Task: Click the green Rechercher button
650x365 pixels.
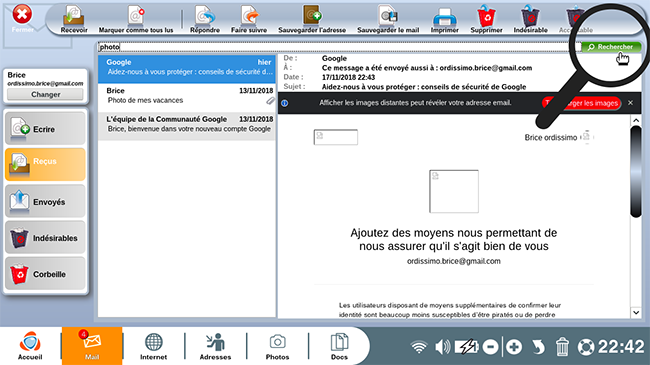Action: [611, 47]
